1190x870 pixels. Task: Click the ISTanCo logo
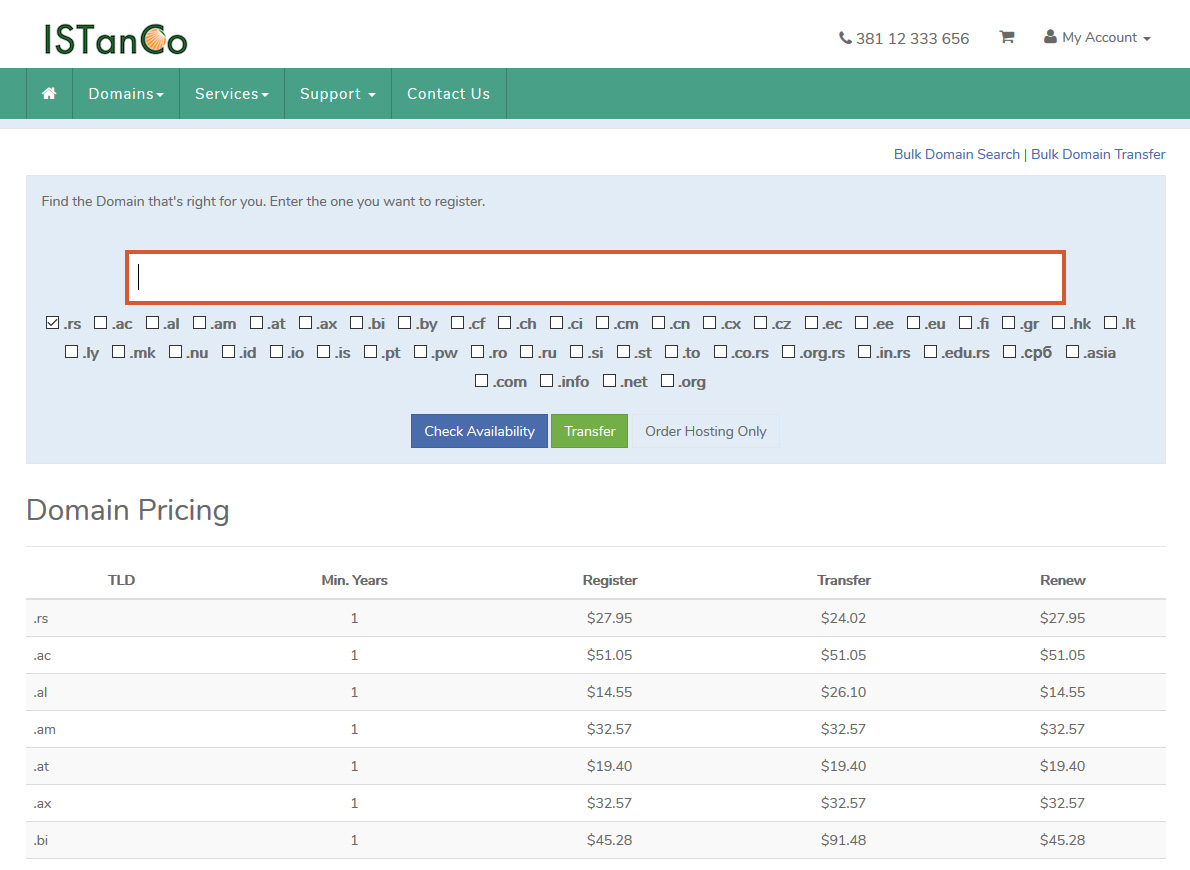[x=115, y=40]
